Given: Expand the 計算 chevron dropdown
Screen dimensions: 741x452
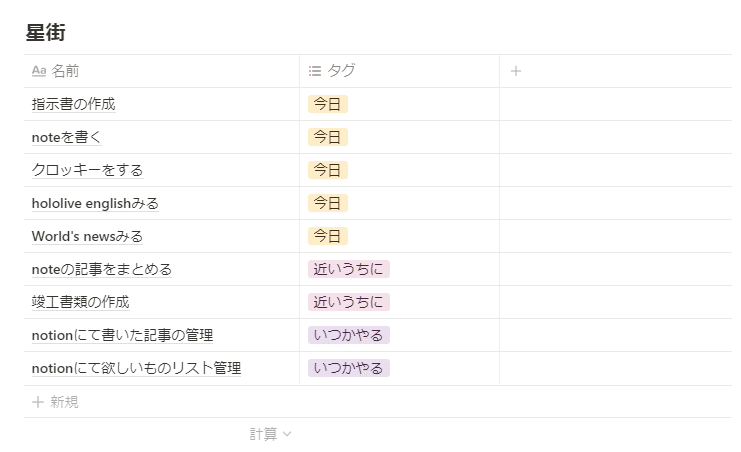Looking at the screenshot, I should pyautogui.click(x=288, y=434).
